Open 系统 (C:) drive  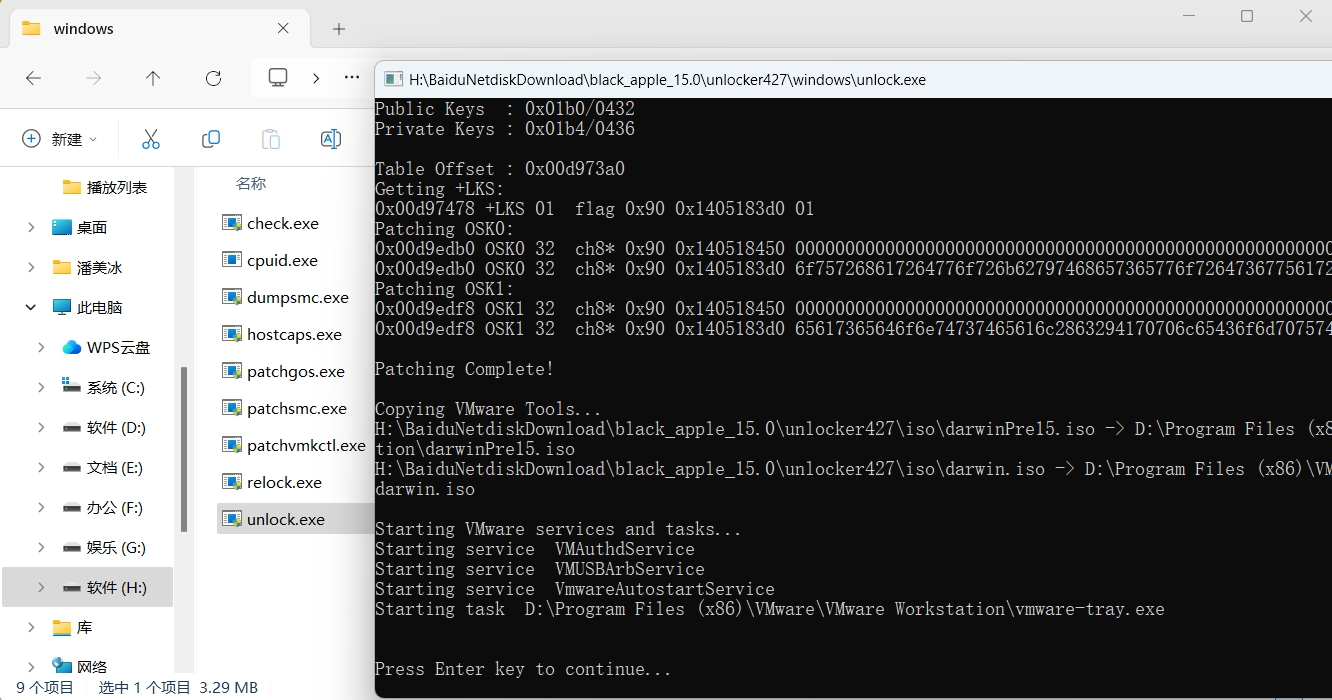point(103,387)
